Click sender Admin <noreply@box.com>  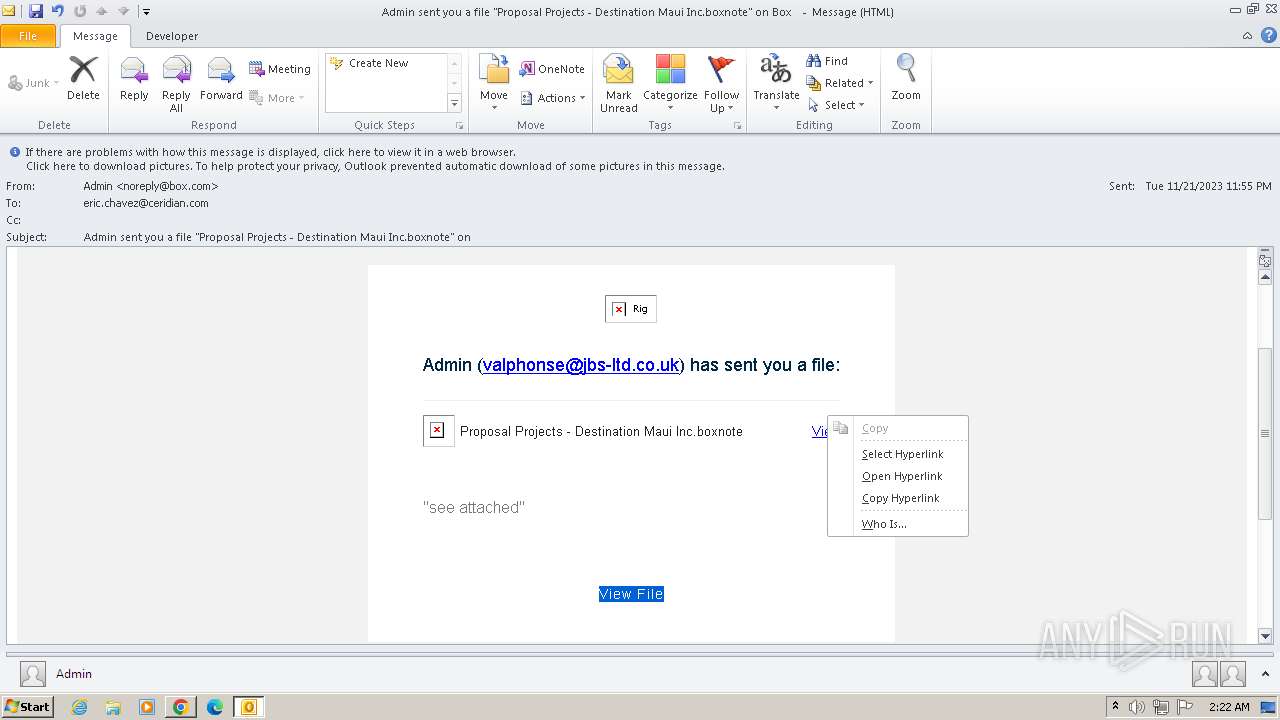(151, 186)
